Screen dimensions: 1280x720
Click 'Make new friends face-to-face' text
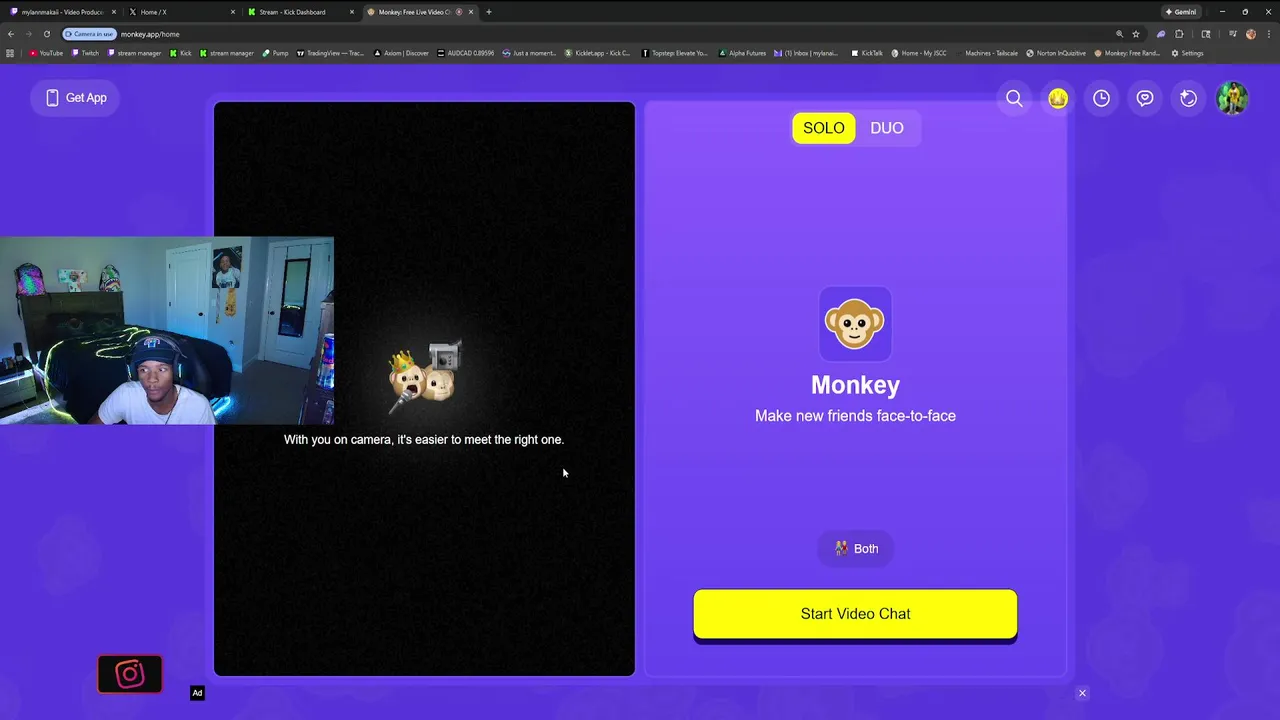pos(855,416)
